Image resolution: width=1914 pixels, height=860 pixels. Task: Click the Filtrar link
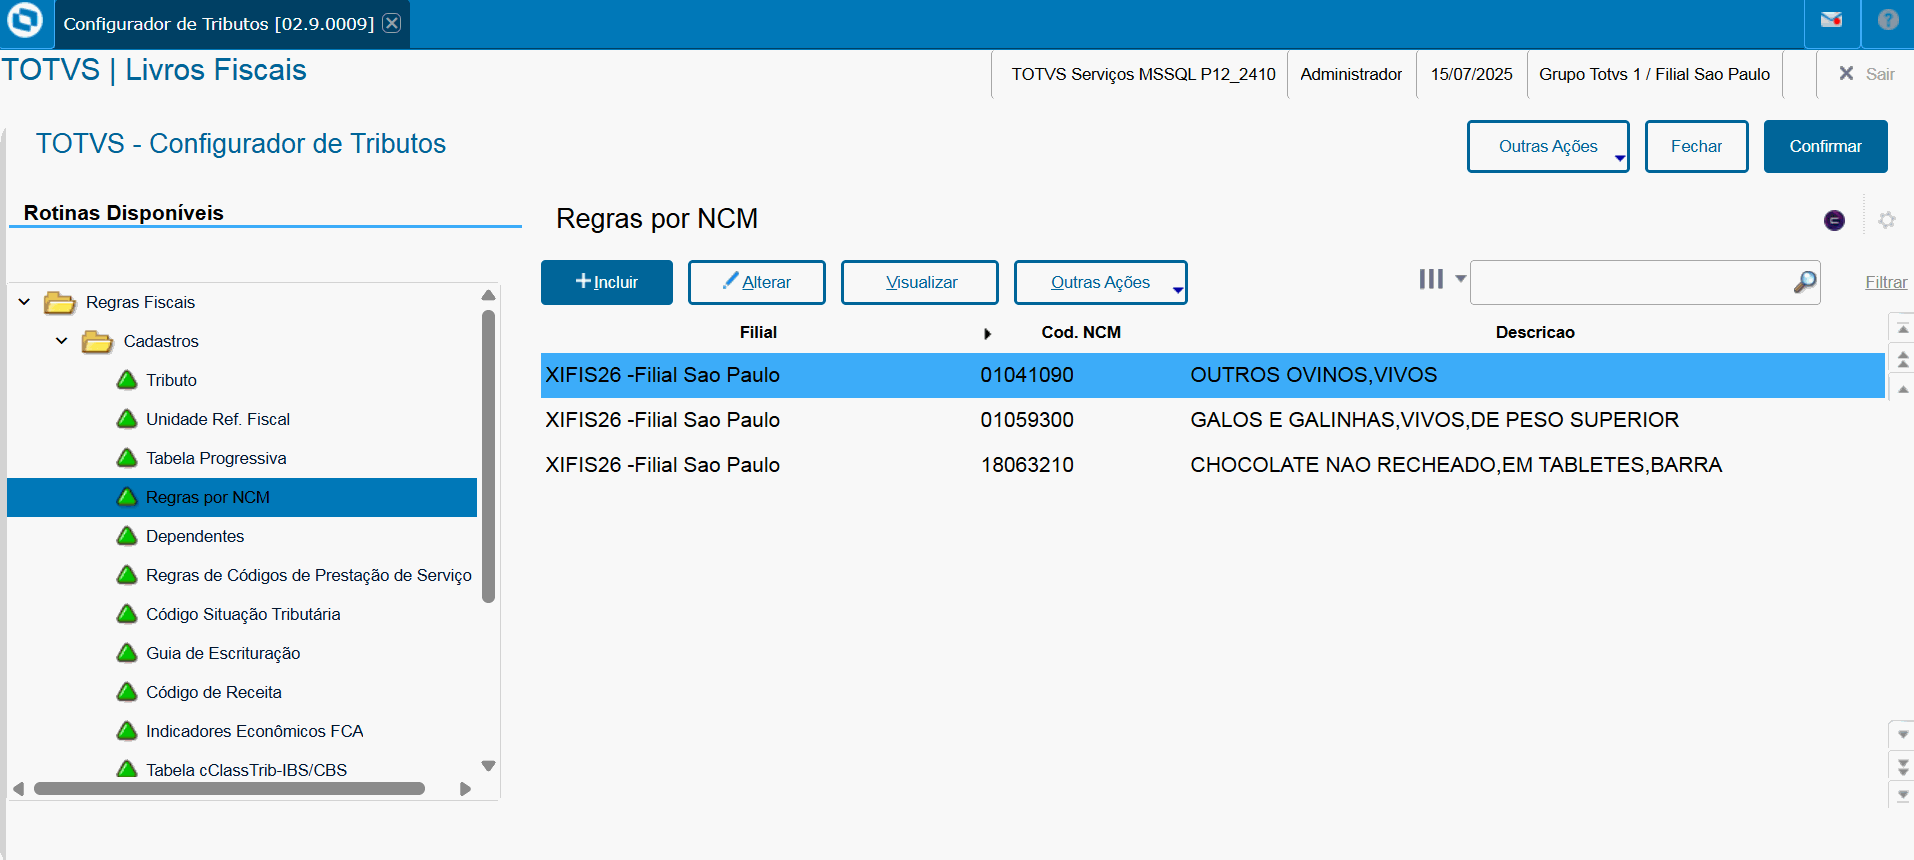pyautogui.click(x=1886, y=282)
